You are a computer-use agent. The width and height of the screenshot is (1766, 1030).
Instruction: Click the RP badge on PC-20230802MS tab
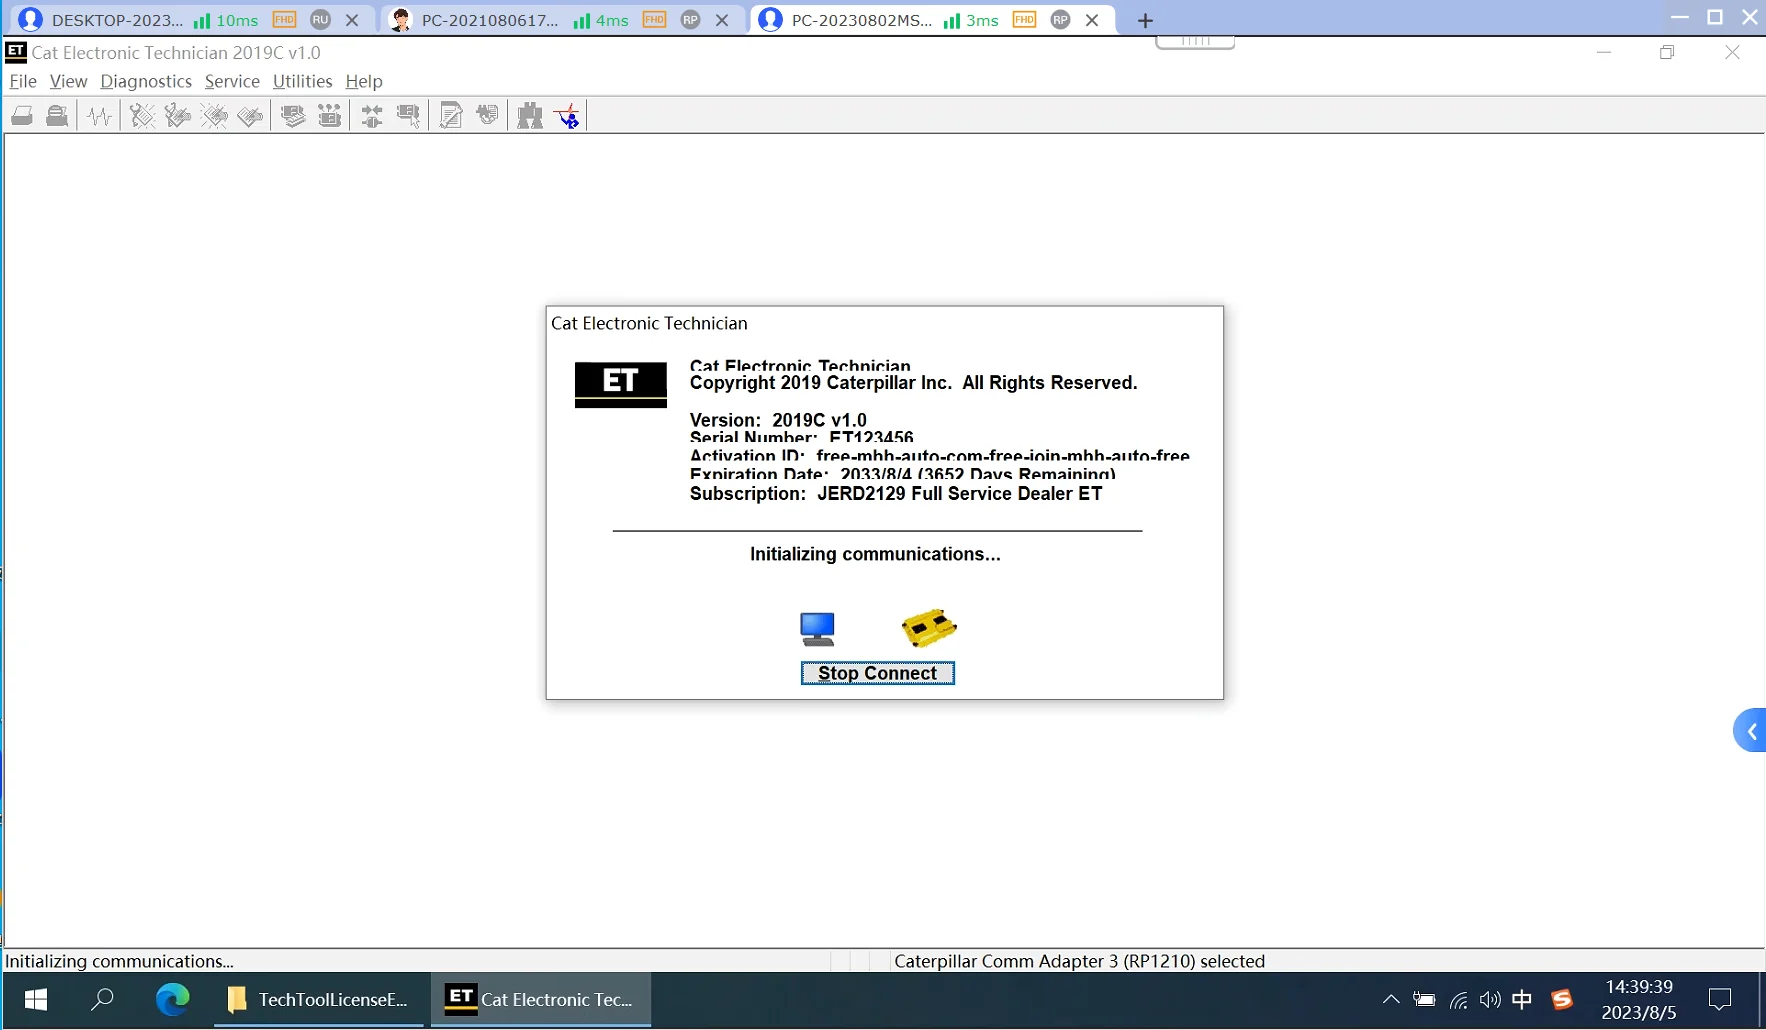pyautogui.click(x=1061, y=20)
